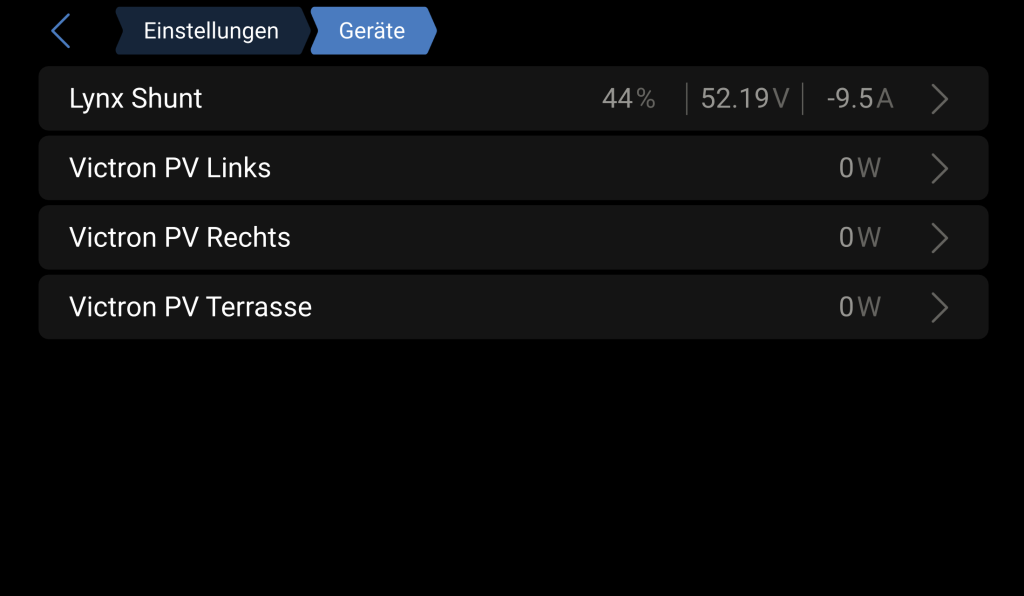Click the 44% state of charge value
Screen dimensions: 1024x596
(628, 99)
